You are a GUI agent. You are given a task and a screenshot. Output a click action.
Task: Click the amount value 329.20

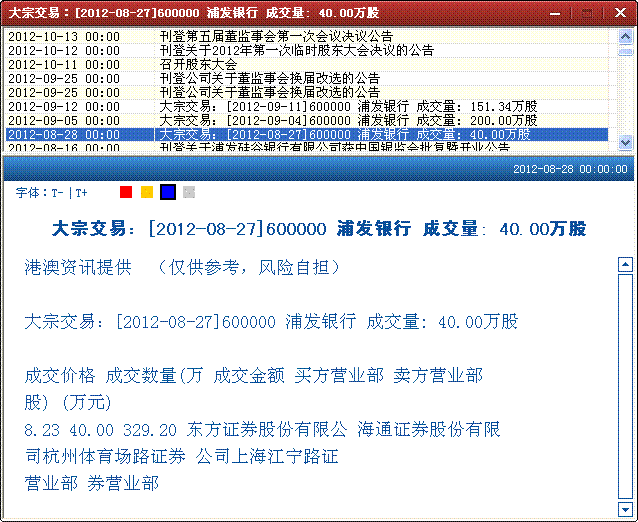(x=150, y=430)
